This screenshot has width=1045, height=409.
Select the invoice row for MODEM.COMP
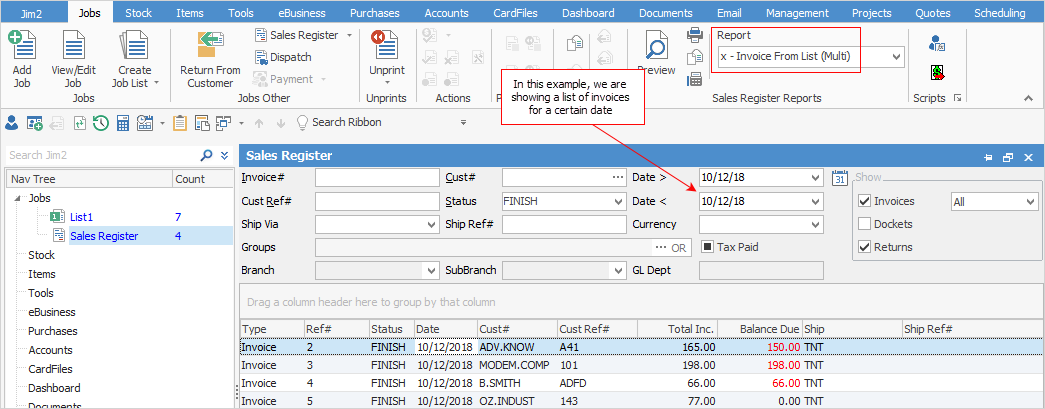(642, 365)
